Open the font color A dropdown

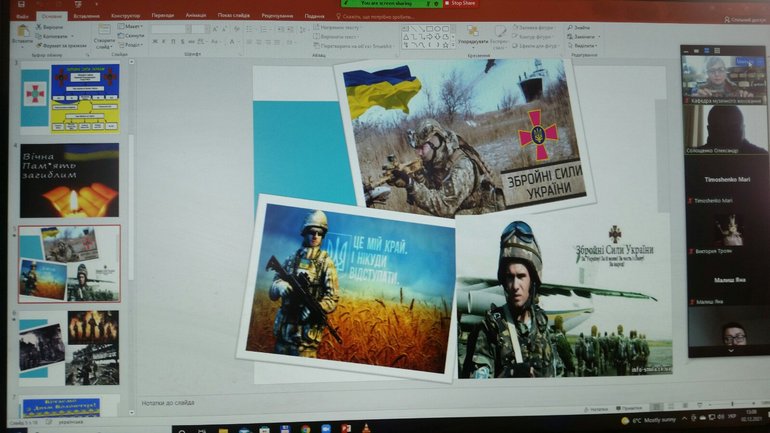pyautogui.click(x=233, y=42)
